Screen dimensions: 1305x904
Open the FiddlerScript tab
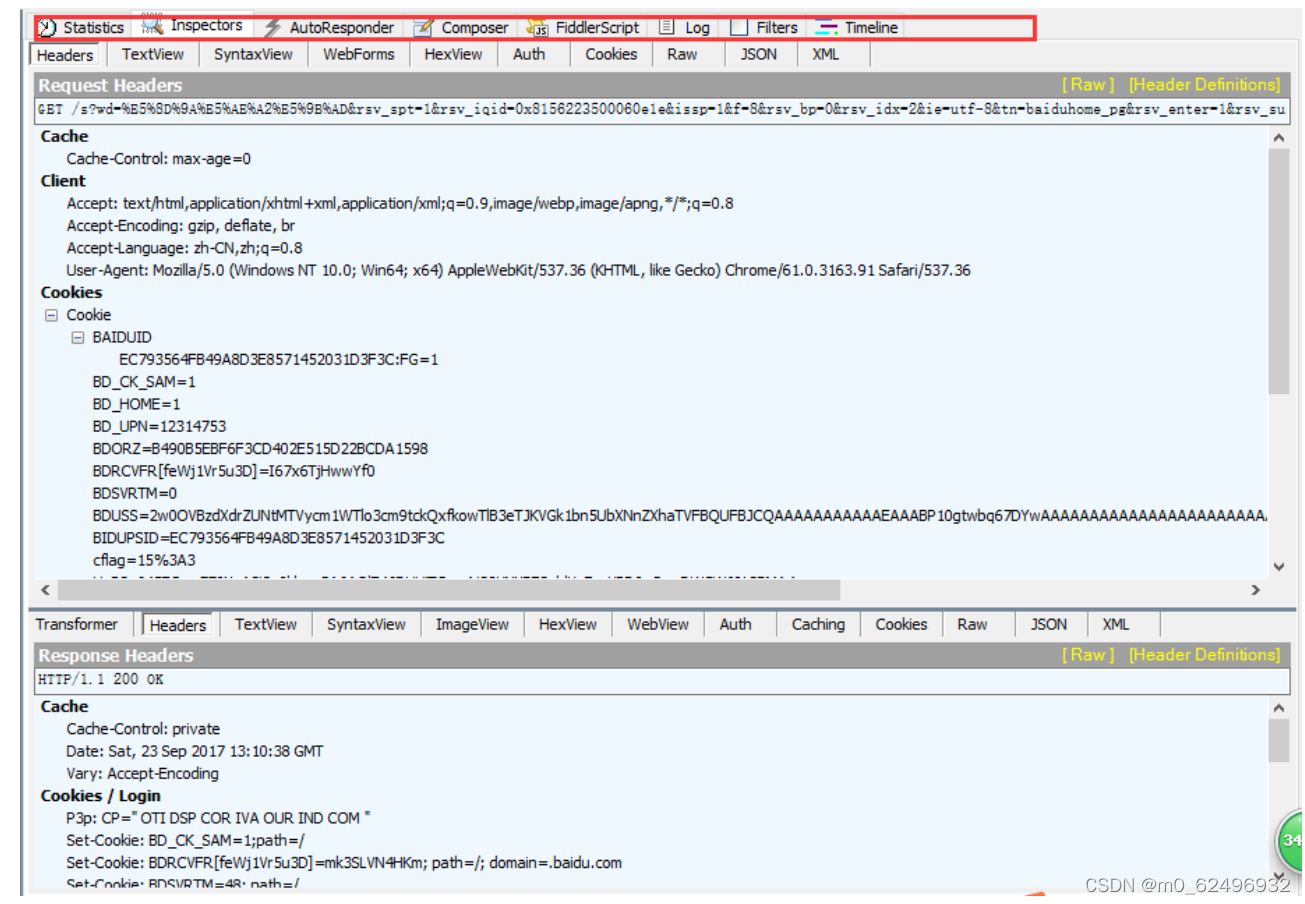(x=584, y=28)
